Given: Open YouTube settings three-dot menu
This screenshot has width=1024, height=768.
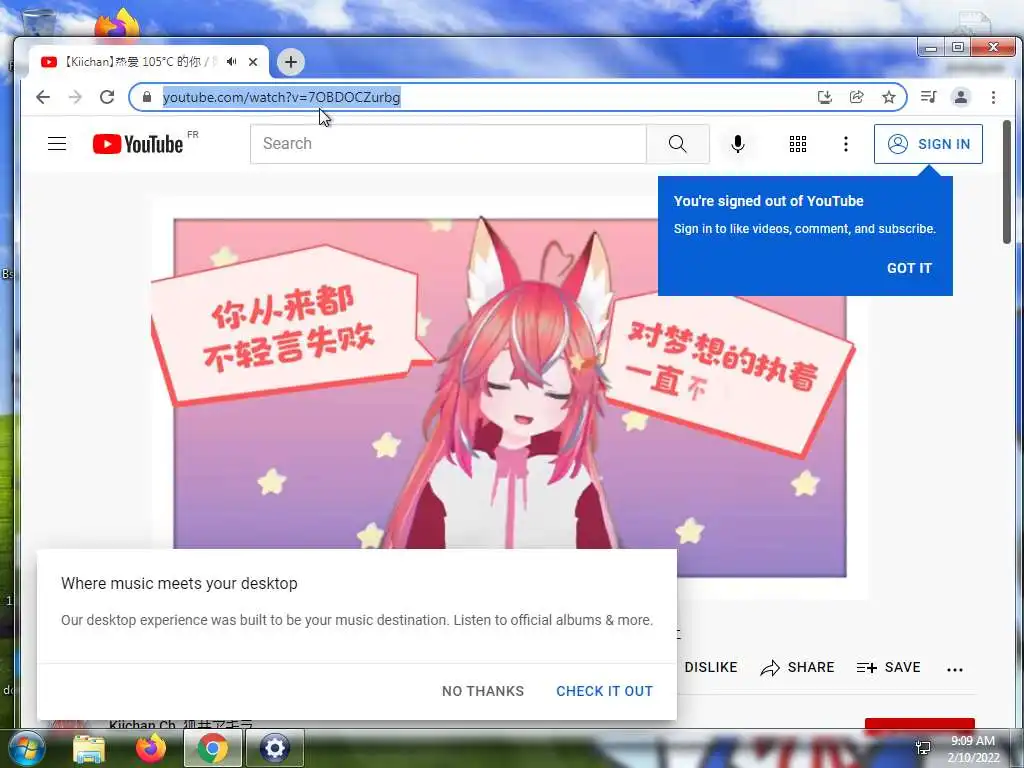Looking at the screenshot, I should 846,144.
